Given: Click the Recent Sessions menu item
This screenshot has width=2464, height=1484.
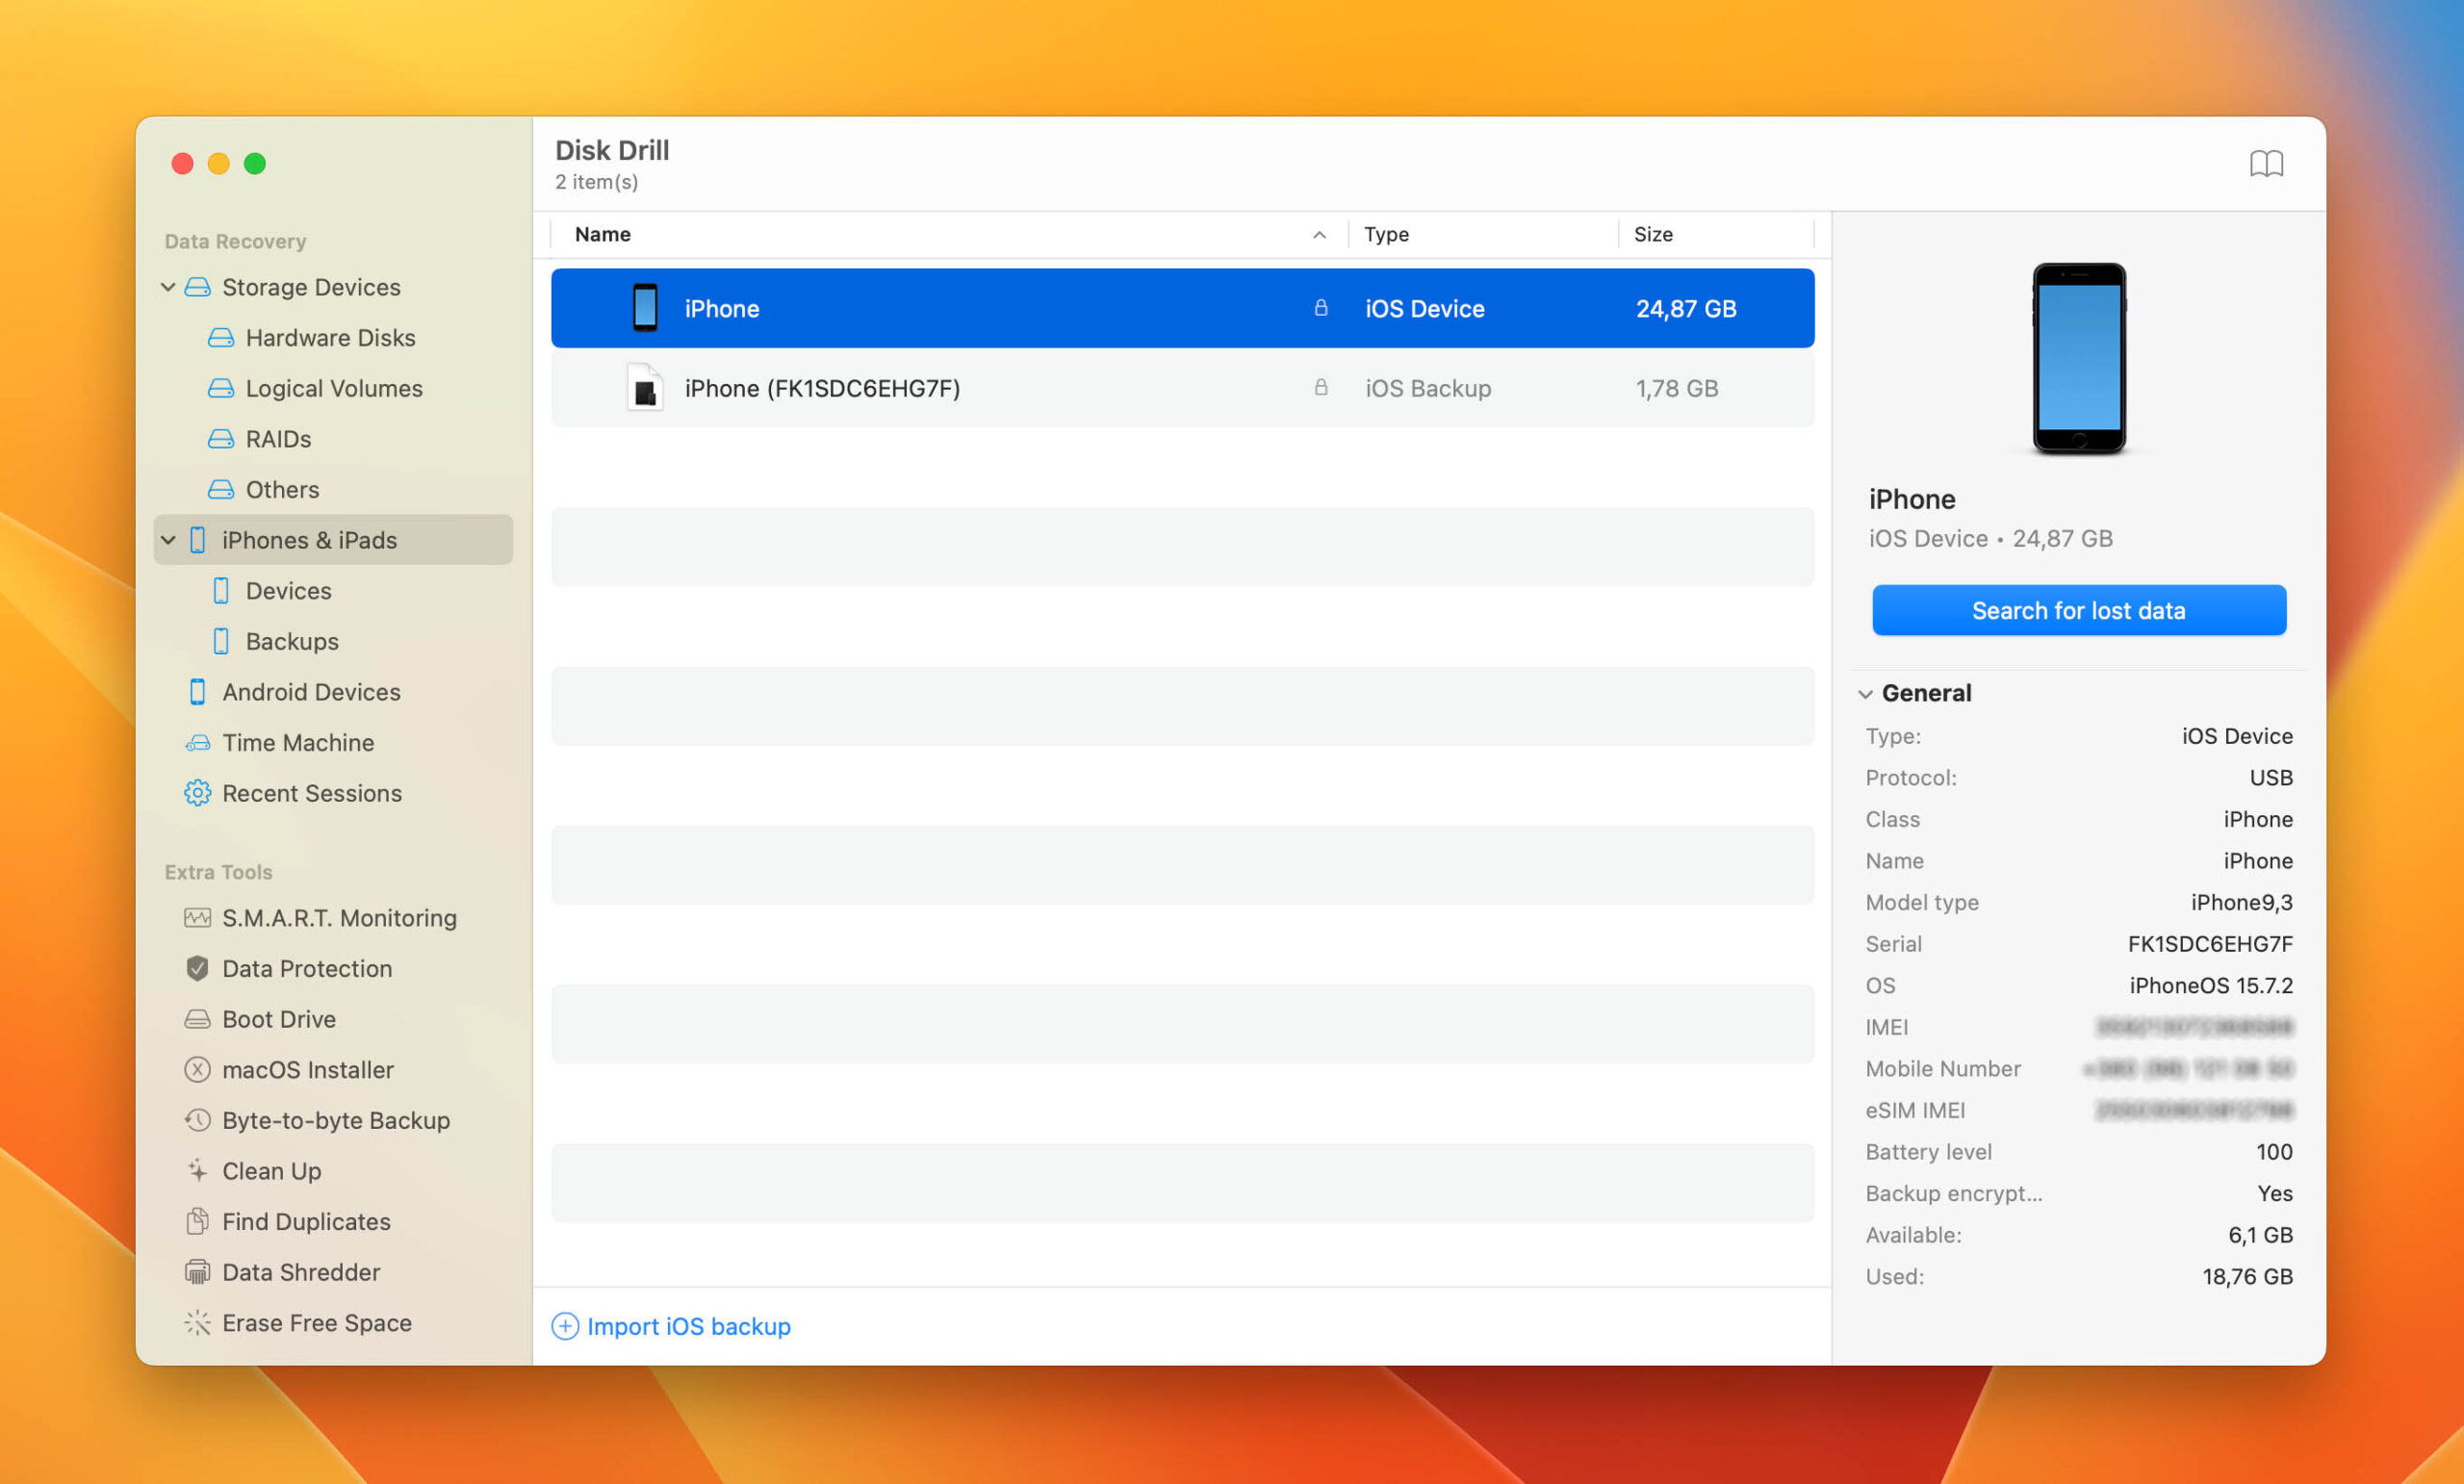Looking at the screenshot, I should (312, 790).
